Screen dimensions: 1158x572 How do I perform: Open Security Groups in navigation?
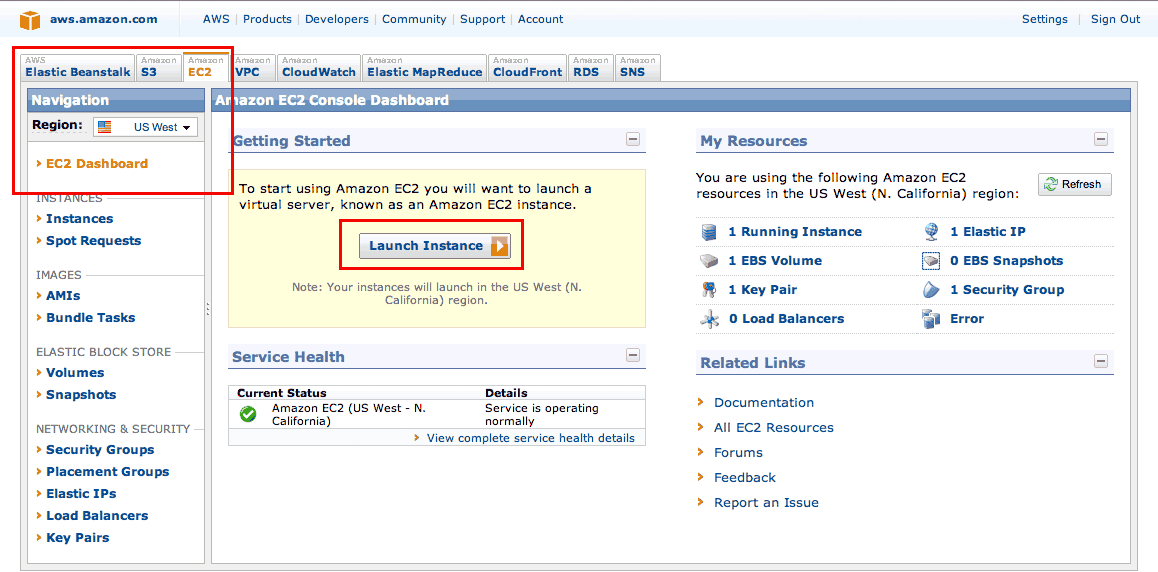tap(100, 449)
